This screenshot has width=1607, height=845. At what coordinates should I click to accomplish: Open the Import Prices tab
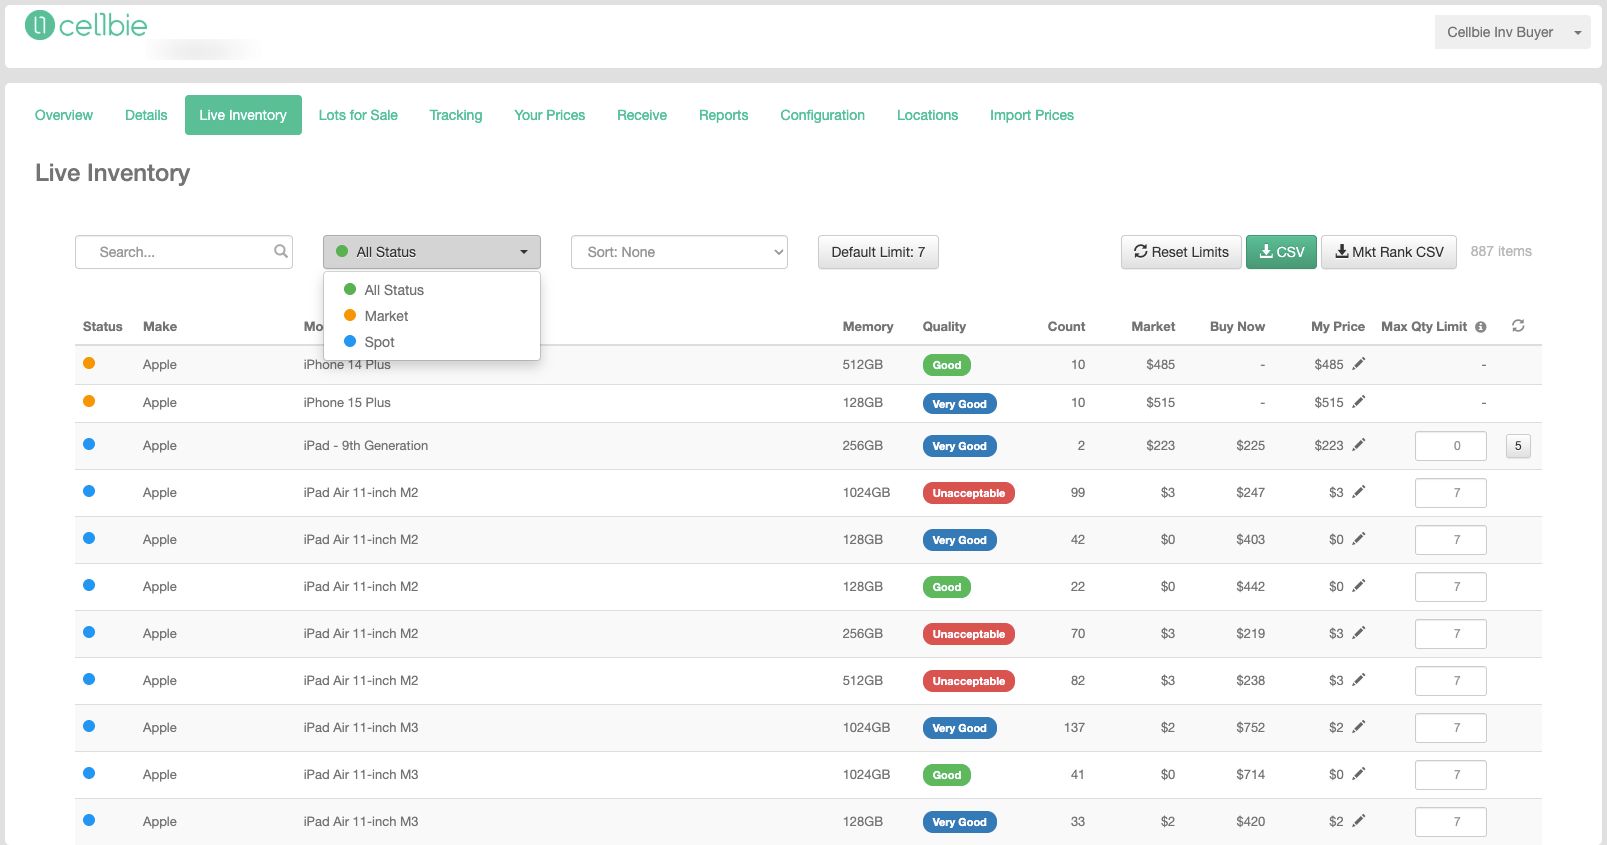pyautogui.click(x=1032, y=115)
